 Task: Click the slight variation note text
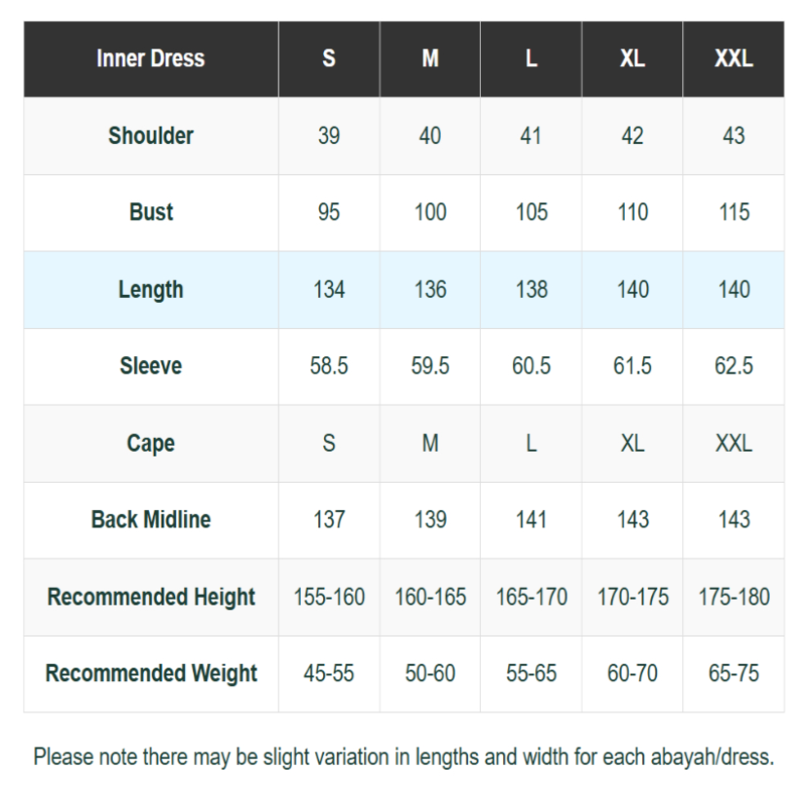[403, 757]
